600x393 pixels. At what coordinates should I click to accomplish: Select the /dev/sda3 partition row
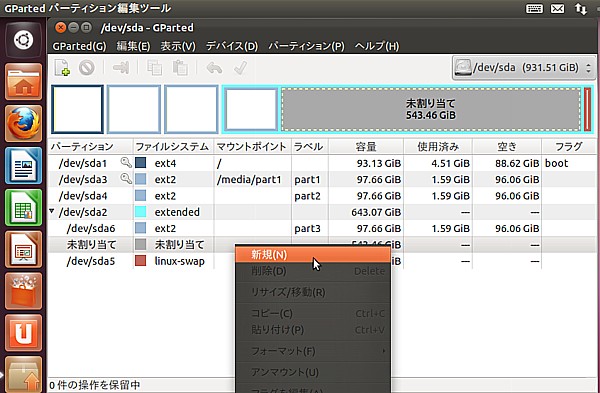click(x=322, y=179)
